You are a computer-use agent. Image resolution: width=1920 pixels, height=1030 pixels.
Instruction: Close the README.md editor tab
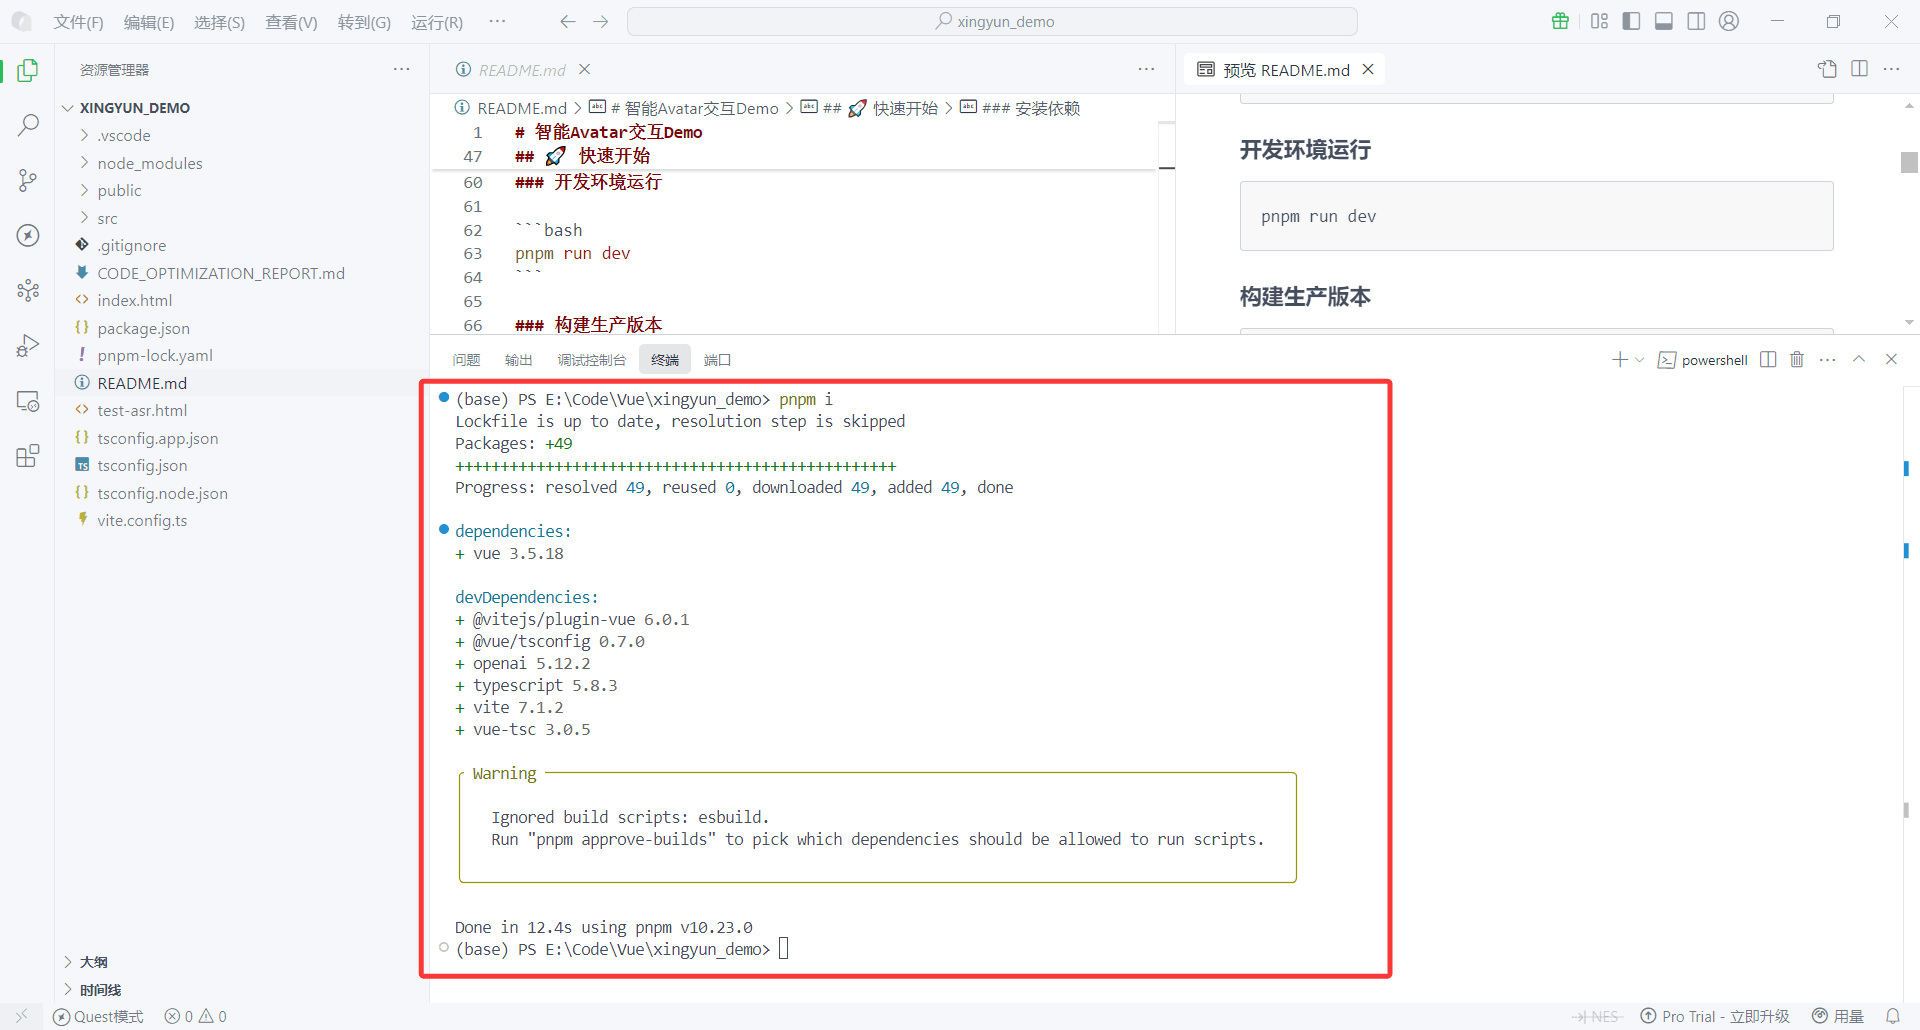click(585, 69)
